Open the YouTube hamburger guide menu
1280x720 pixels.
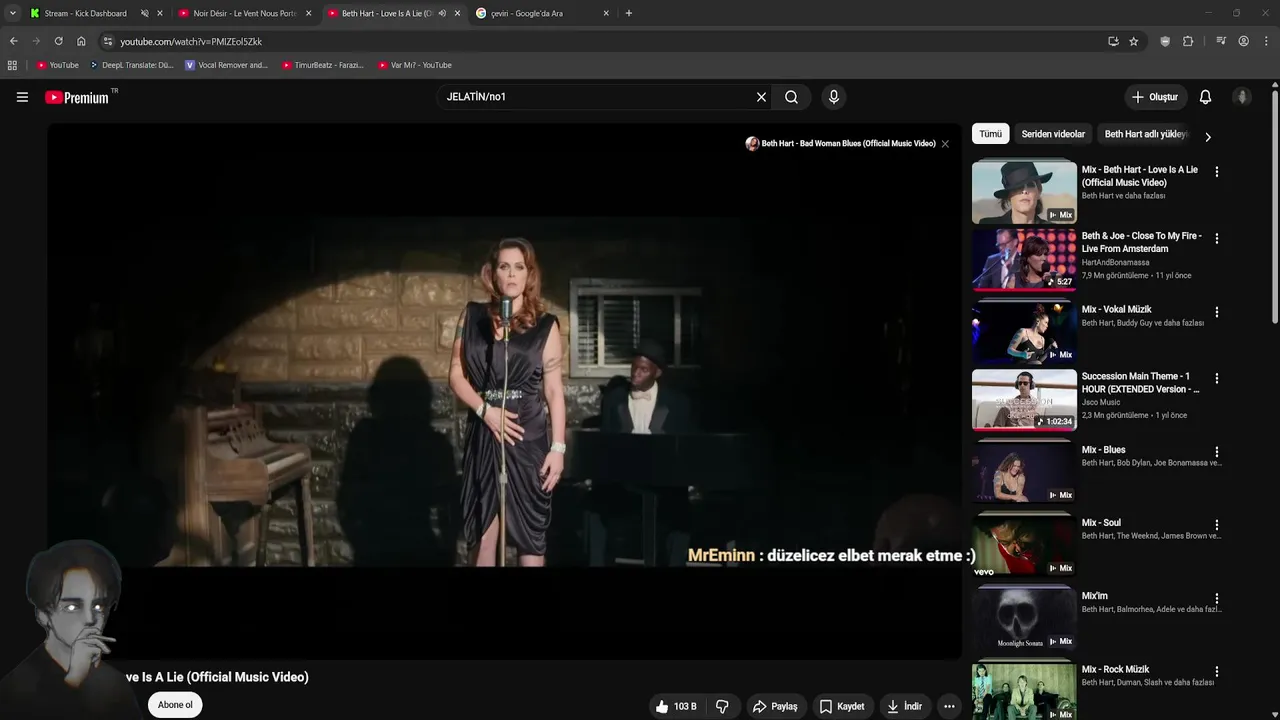point(22,97)
